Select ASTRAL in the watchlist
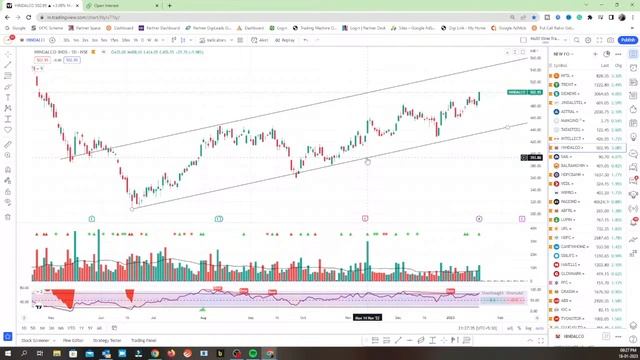The image size is (640, 360). (587, 111)
